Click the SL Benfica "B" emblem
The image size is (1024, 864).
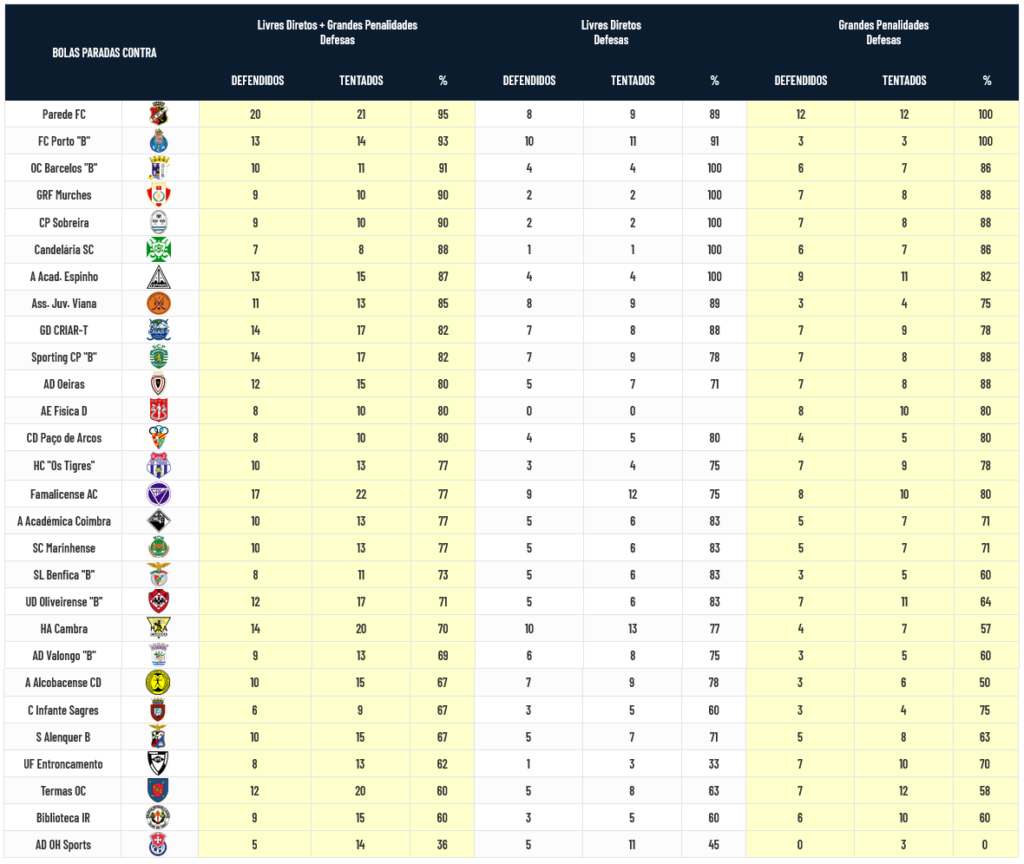coord(158,574)
